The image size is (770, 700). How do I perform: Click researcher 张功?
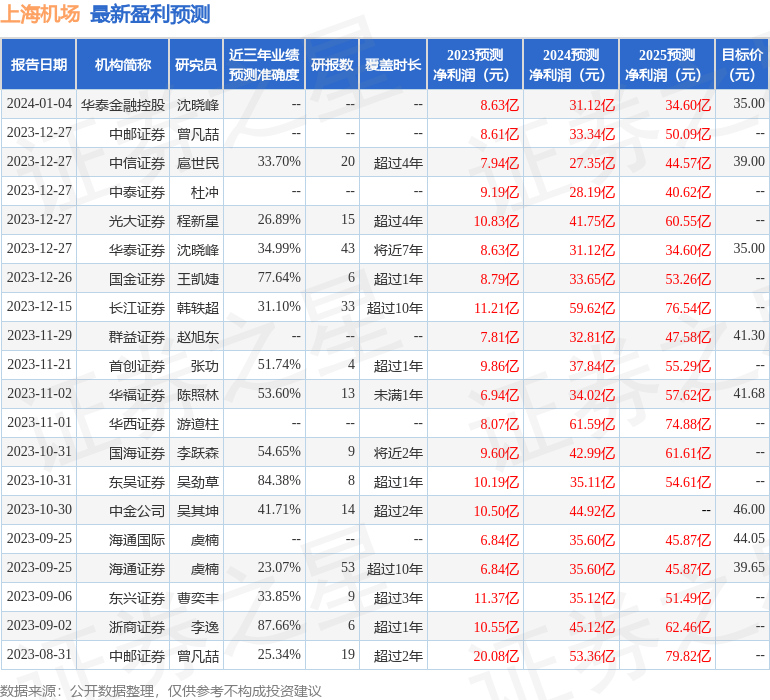coord(205,365)
